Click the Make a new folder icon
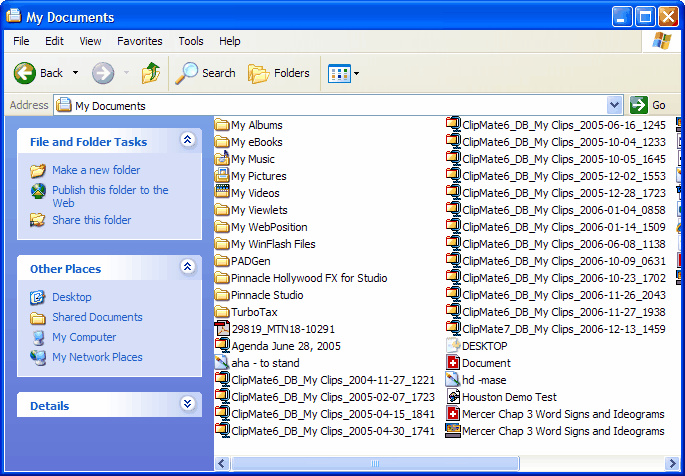The width and height of the screenshot is (685, 476). pos(38,170)
